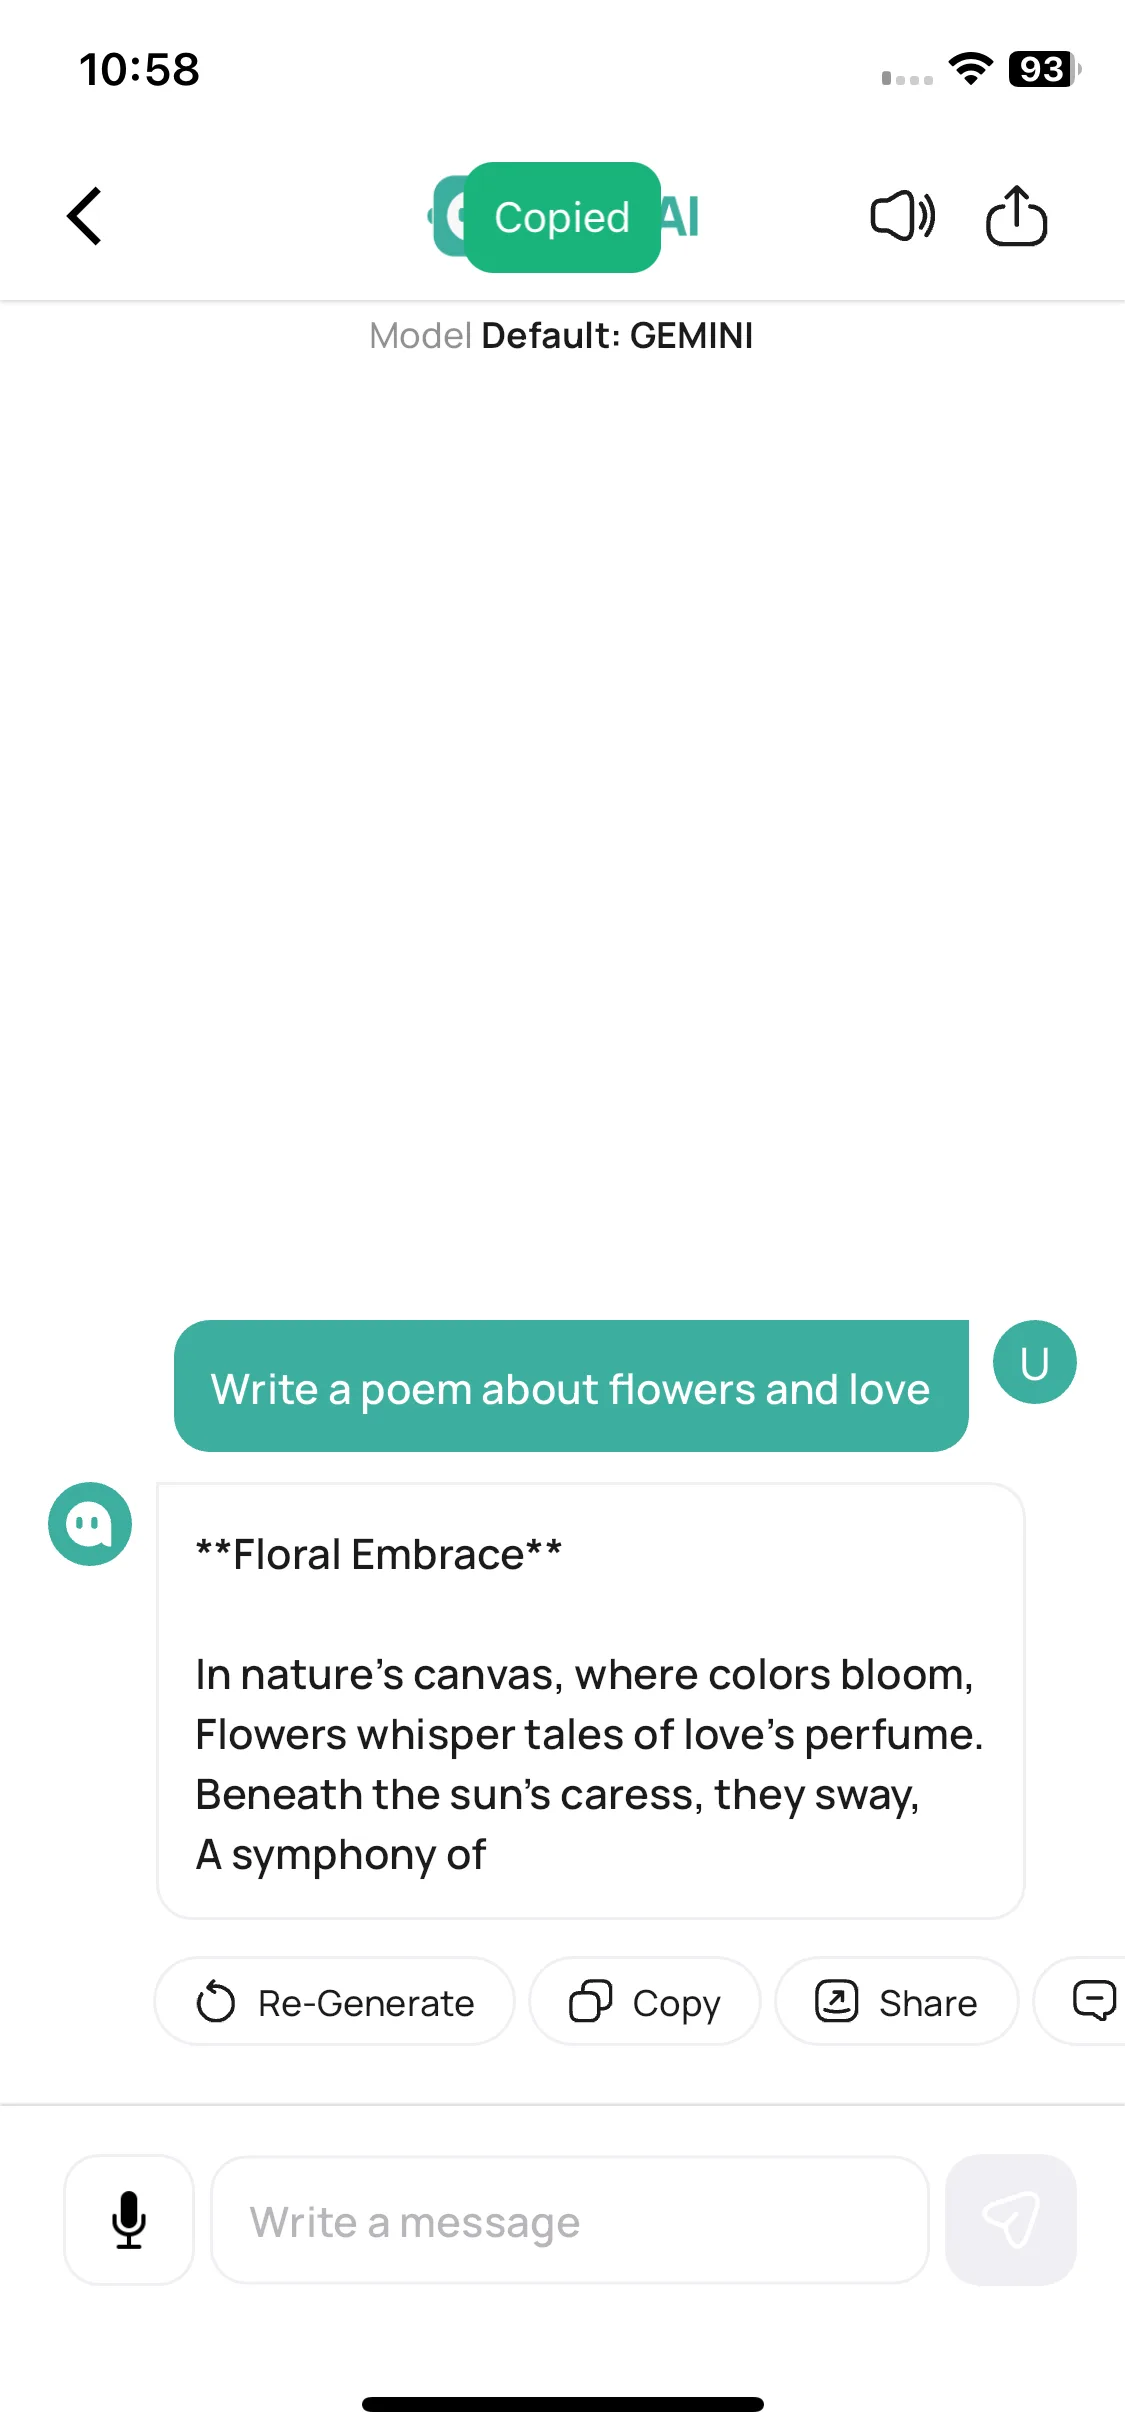Click the circular arrow Re-Generate icon
Viewport: 1125px width, 2436px height.
(215, 2003)
